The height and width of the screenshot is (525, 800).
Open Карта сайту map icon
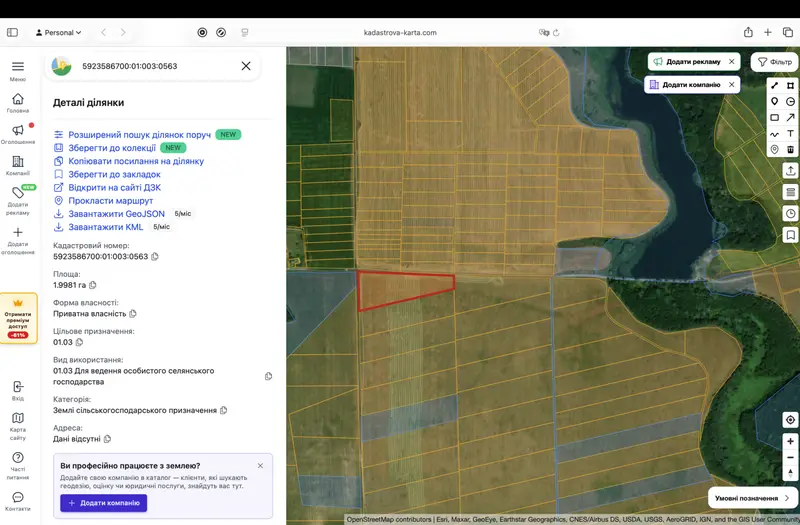(18, 418)
